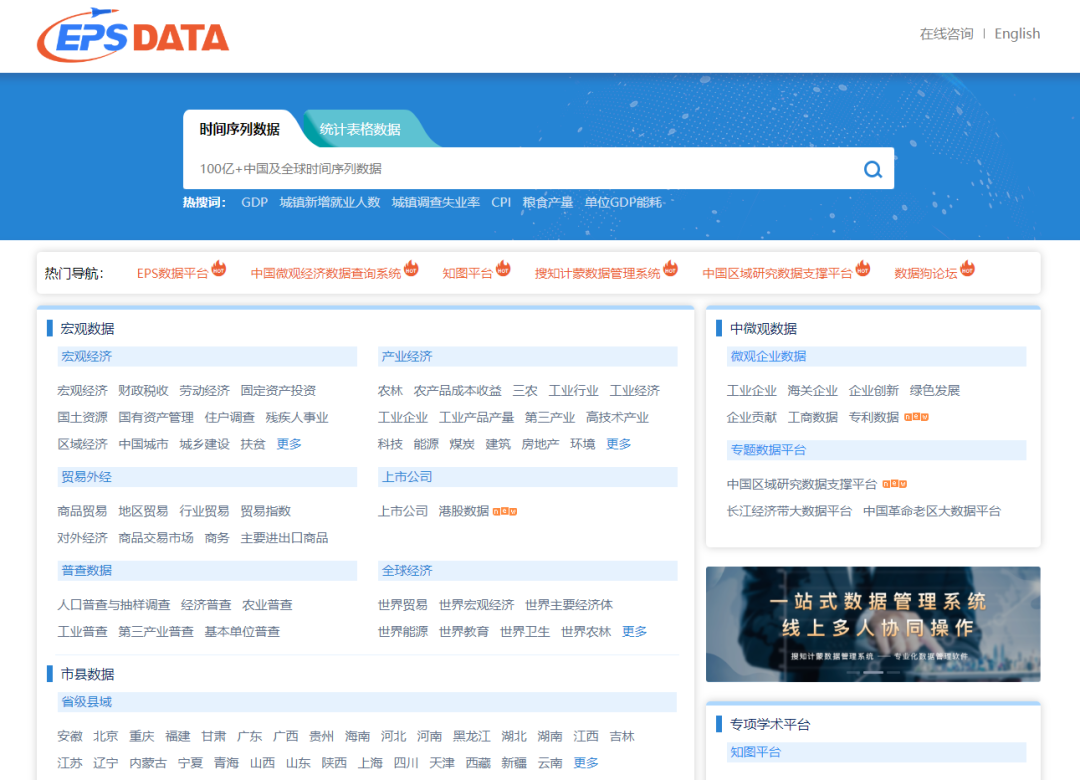Switch to 统计表格数据 tab
This screenshot has width=1080, height=780.
point(360,129)
